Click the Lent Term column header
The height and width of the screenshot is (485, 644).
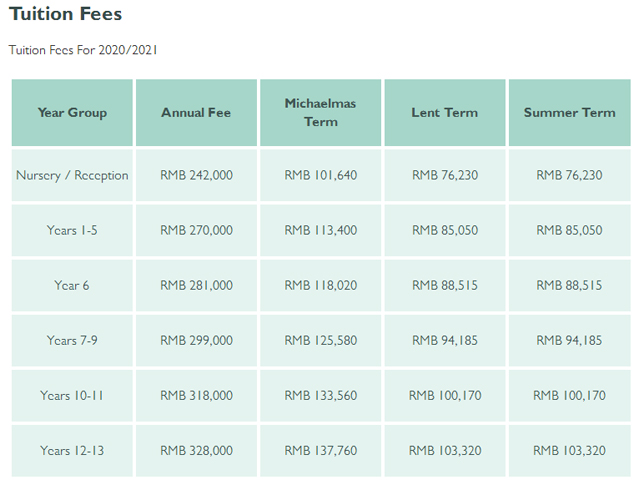click(445, 113)
